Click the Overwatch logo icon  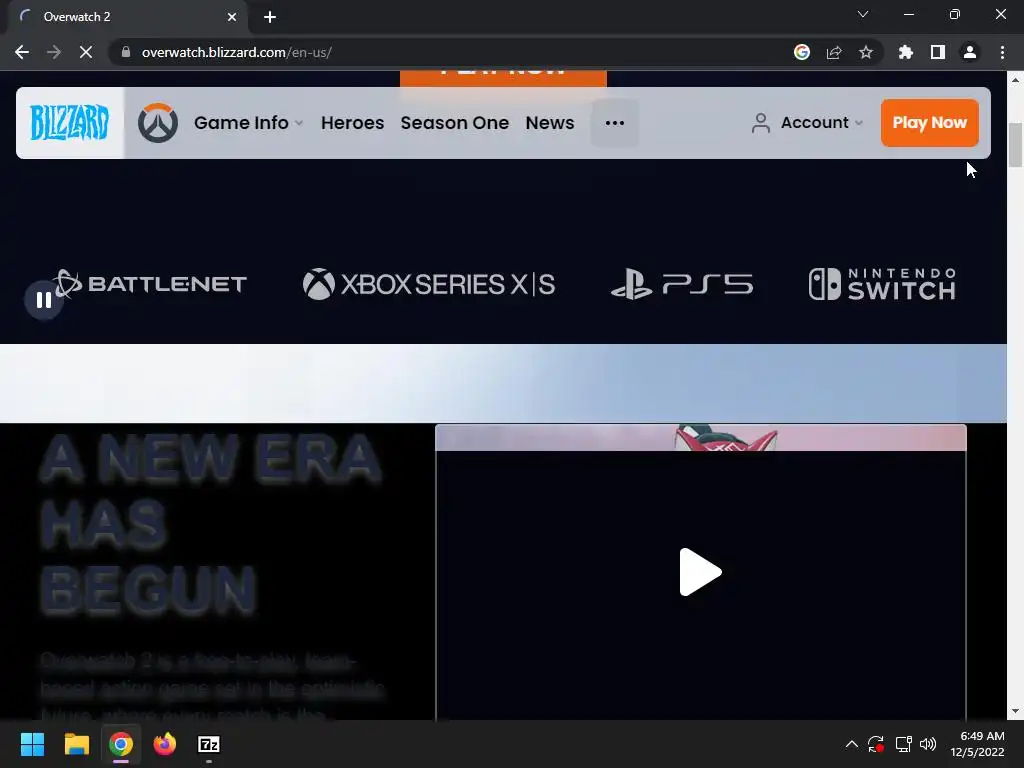coord(158,123)
